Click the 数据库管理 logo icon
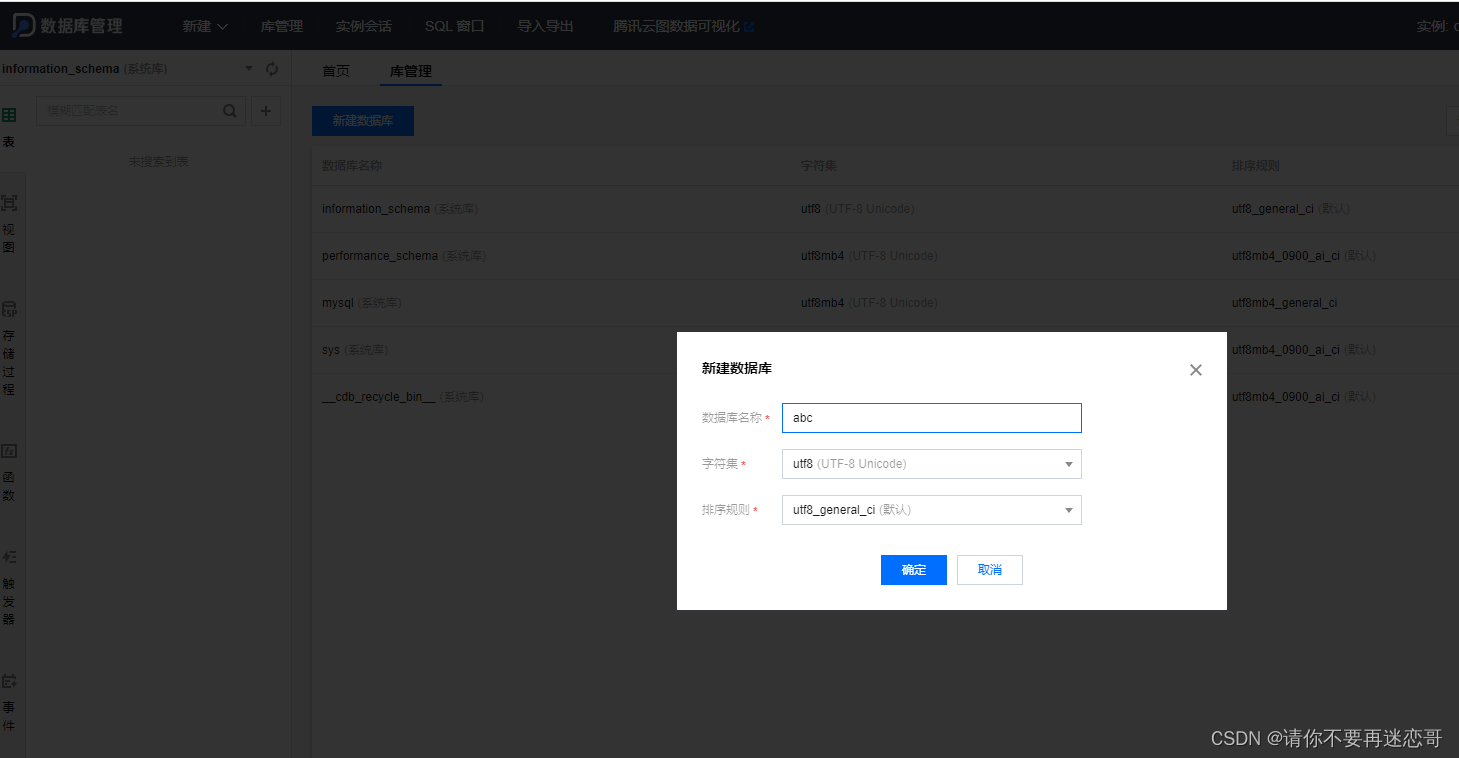This screenshot has height=758, width=1459. click(x=22, y=26)
